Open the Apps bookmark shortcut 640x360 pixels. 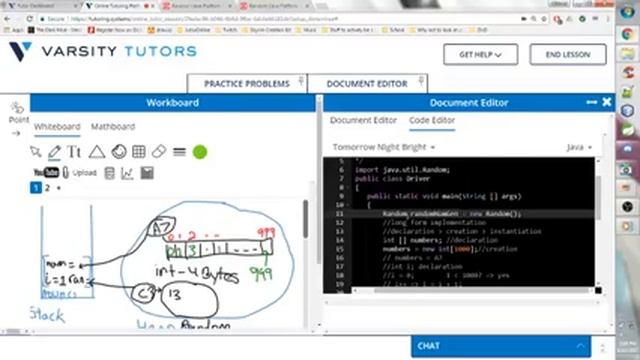click(x=13, y=30)
